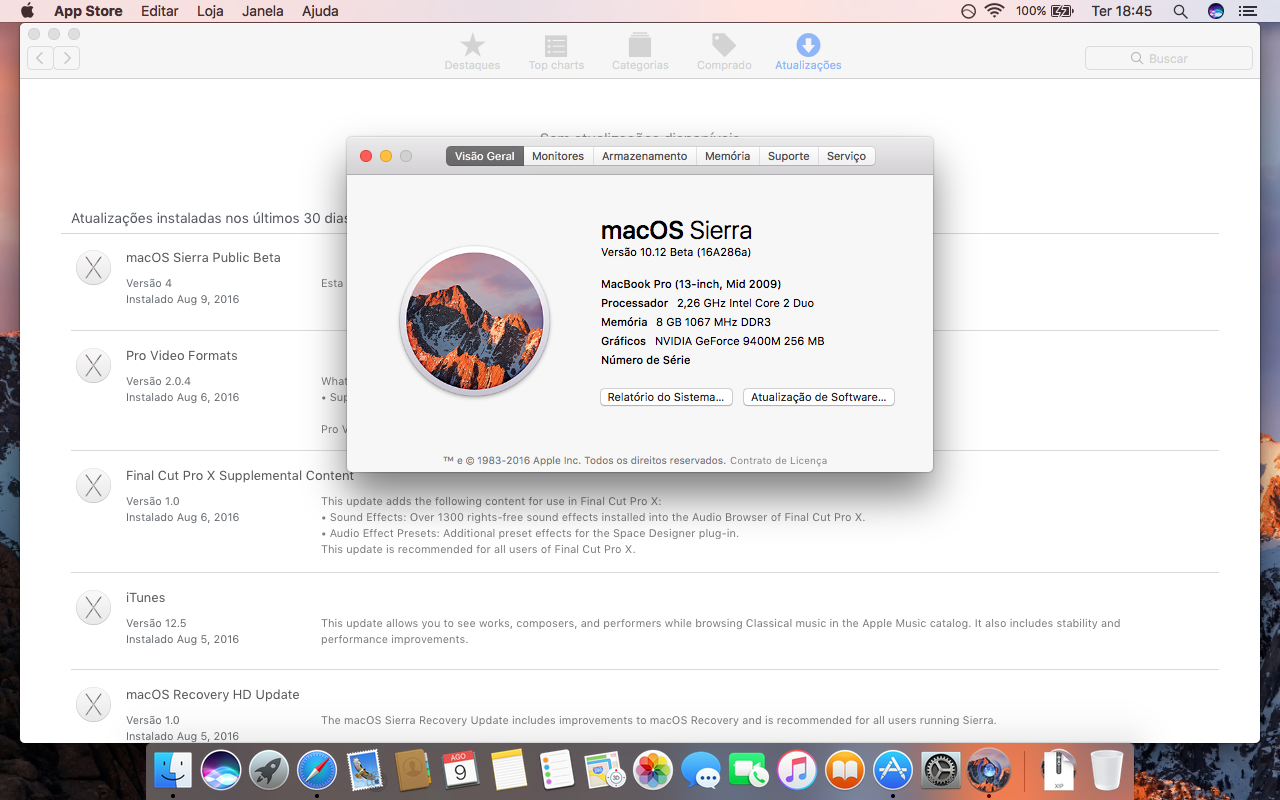Screen dimensions: 1280x800
Task: Click the Siri icon in the menu bar
Action: pos(1216,11)
